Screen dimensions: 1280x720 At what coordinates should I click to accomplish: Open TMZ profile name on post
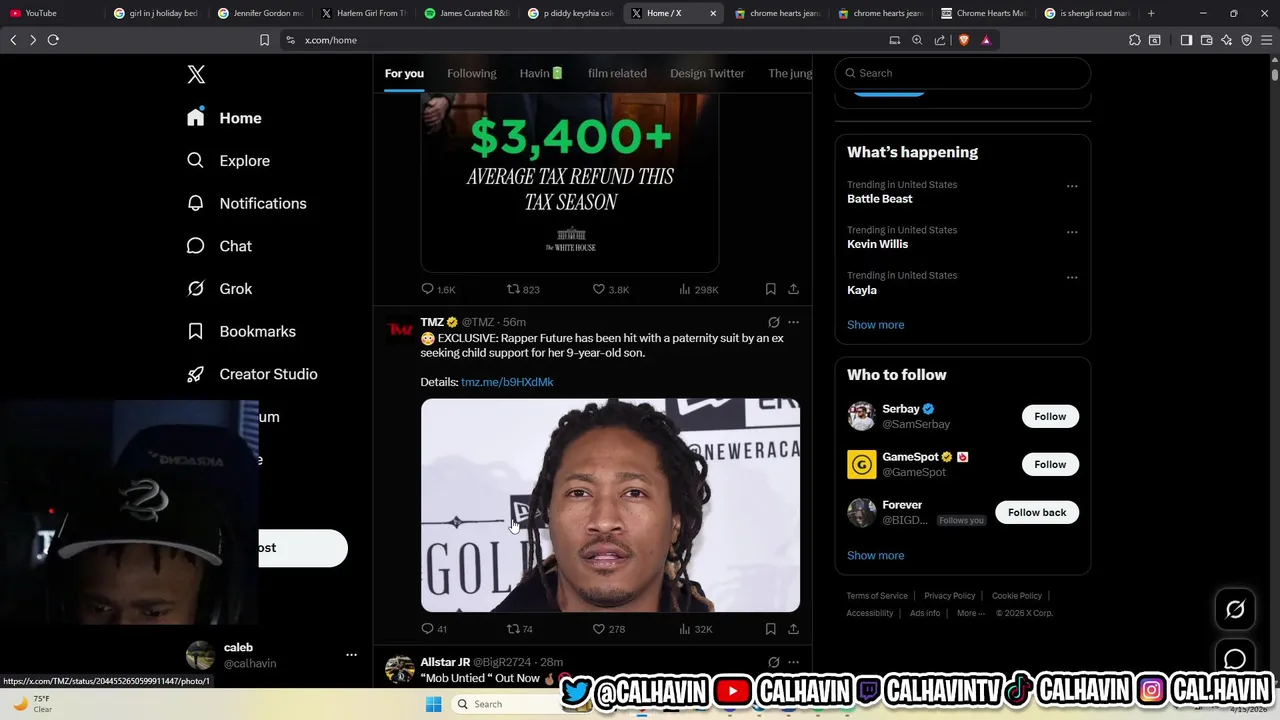click(x=432, y=322)
